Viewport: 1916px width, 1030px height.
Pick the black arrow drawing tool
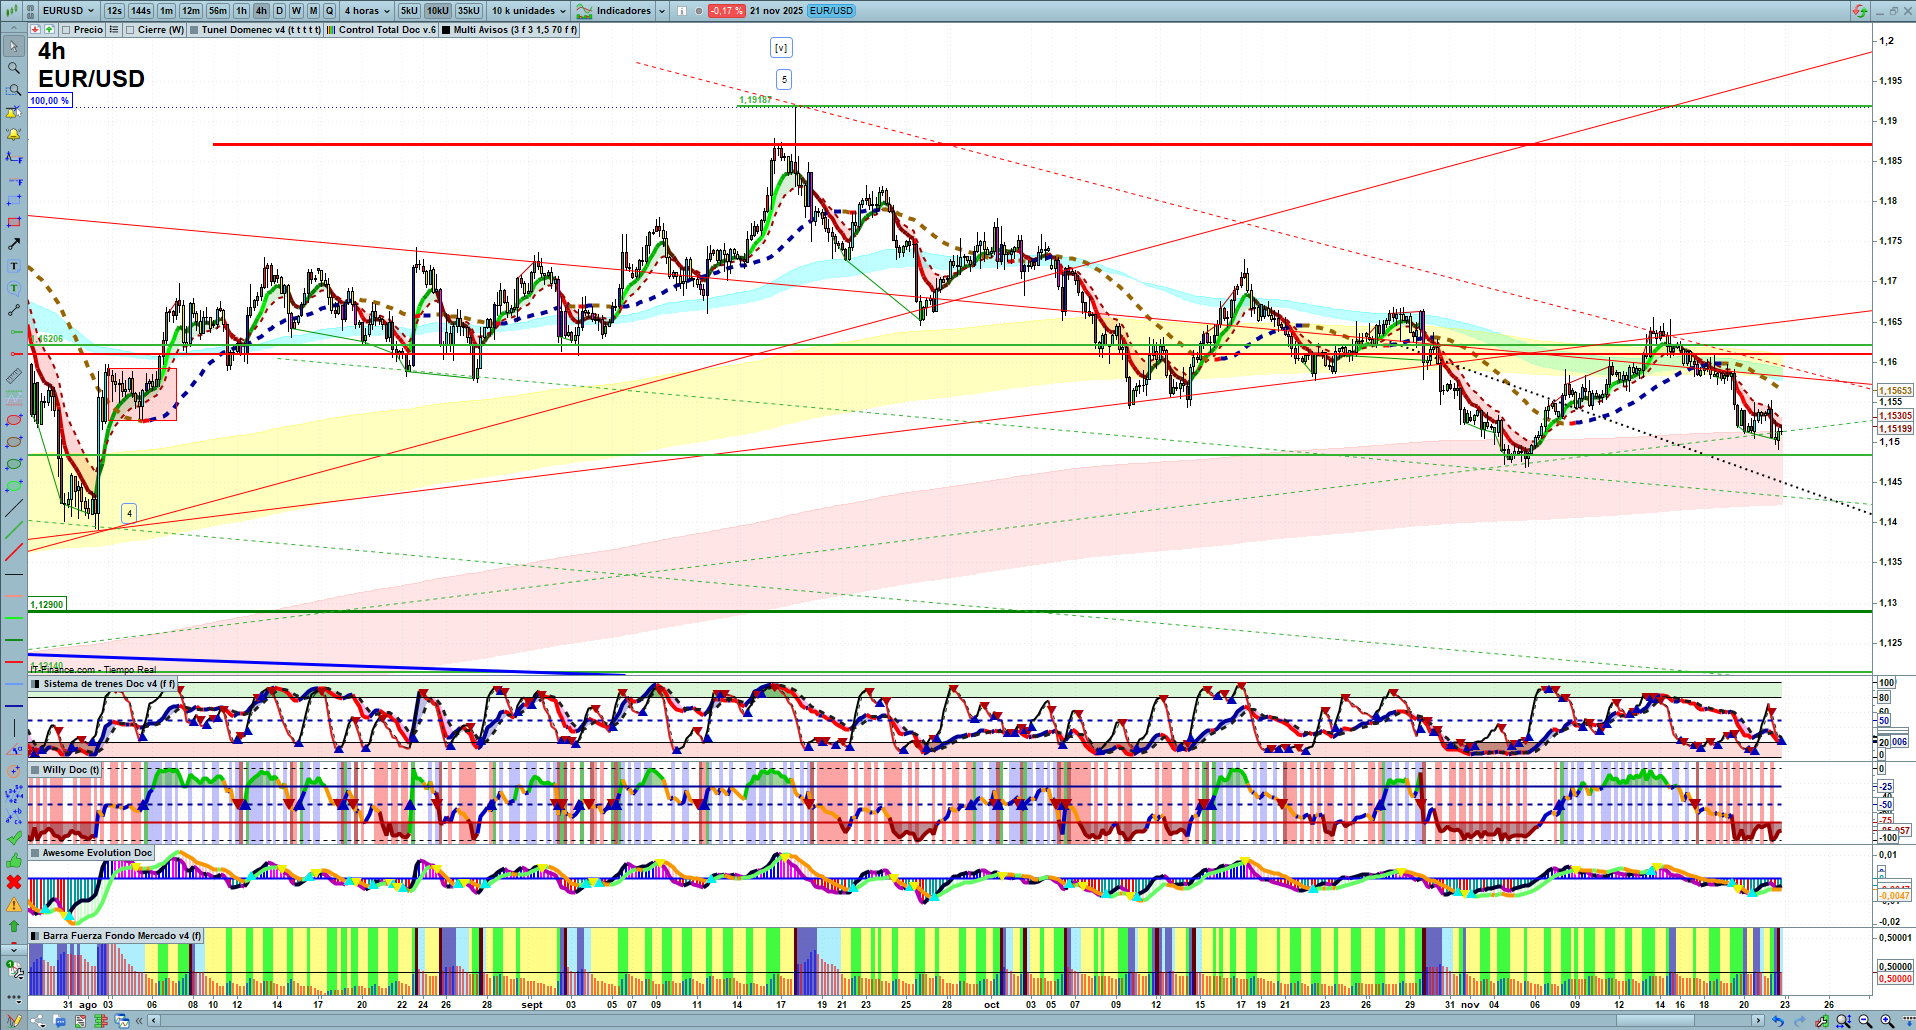pos(13,244)
